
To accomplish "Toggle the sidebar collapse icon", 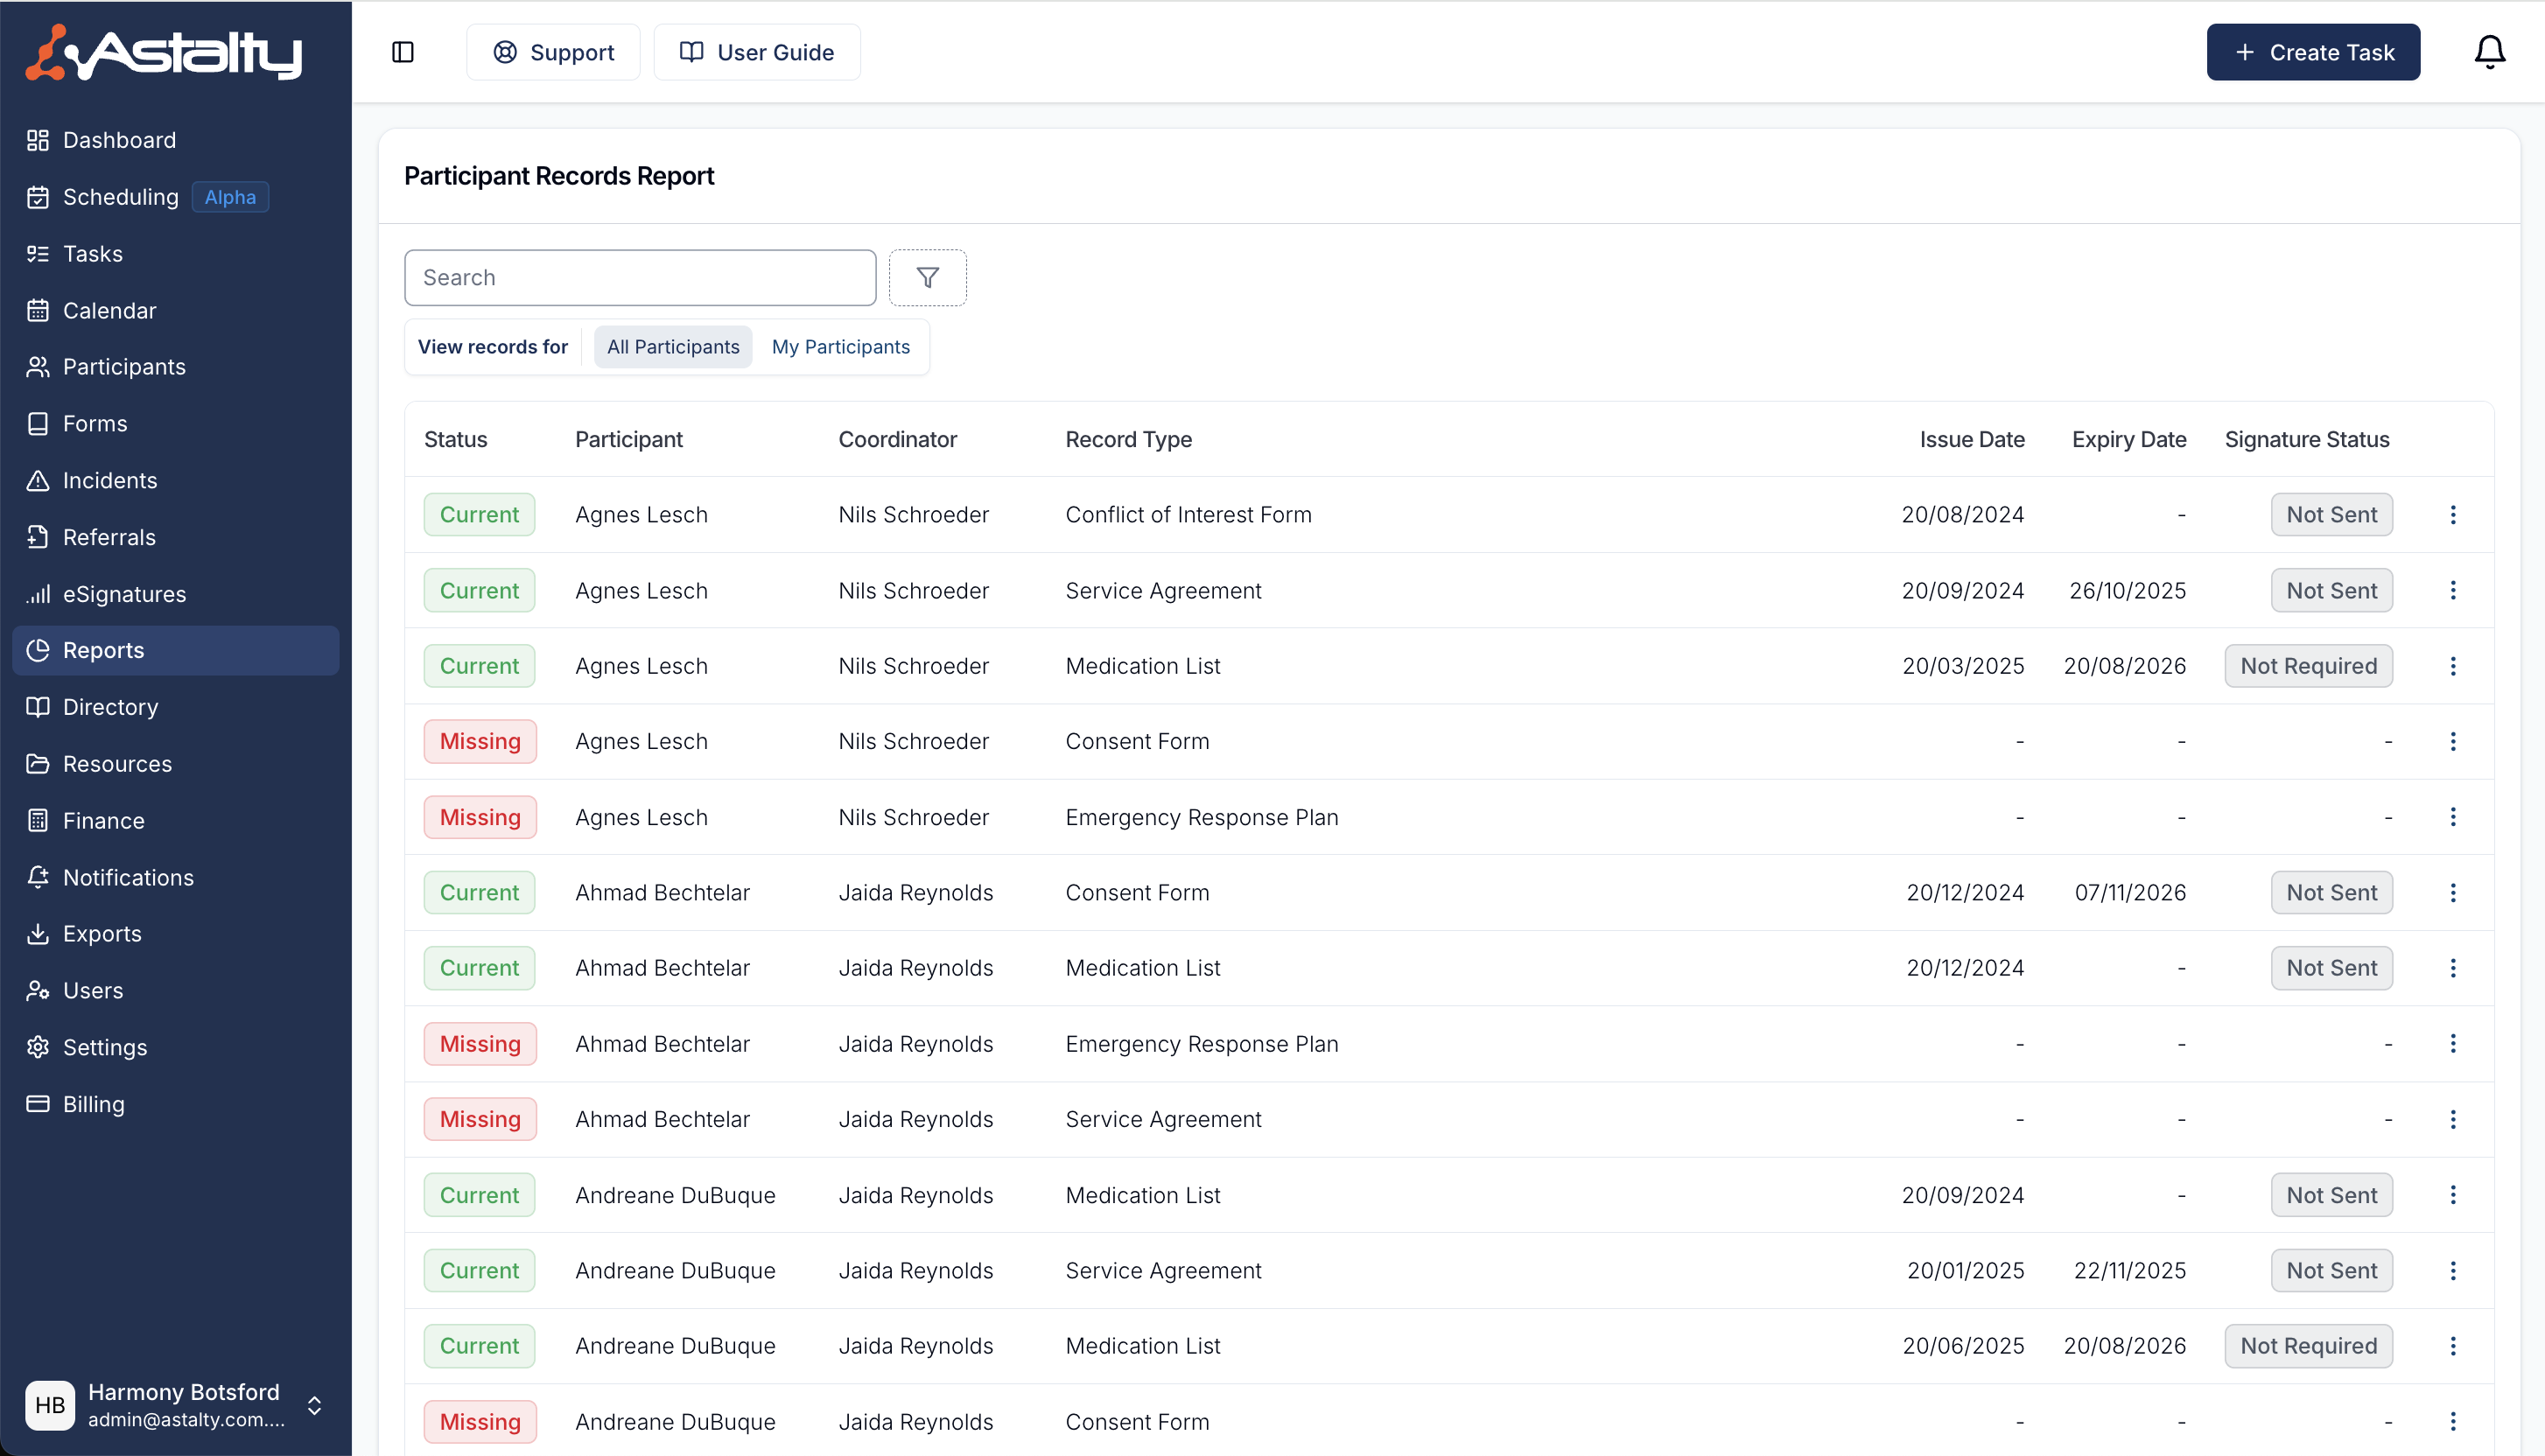I will [403, 52].
